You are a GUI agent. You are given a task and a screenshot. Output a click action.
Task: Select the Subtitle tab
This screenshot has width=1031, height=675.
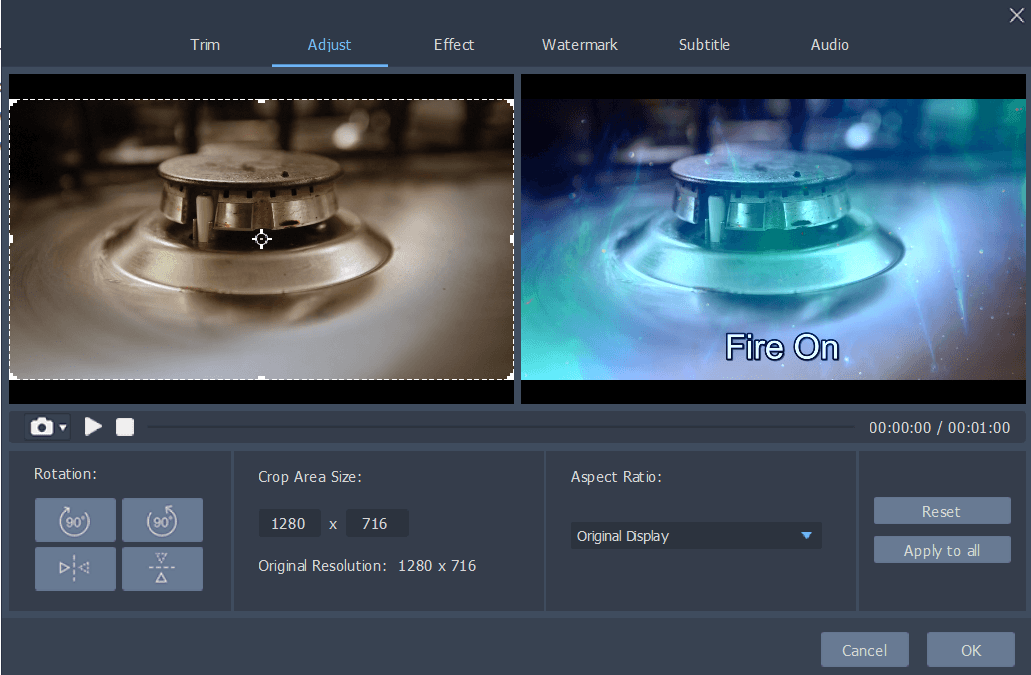coord(704,45)
